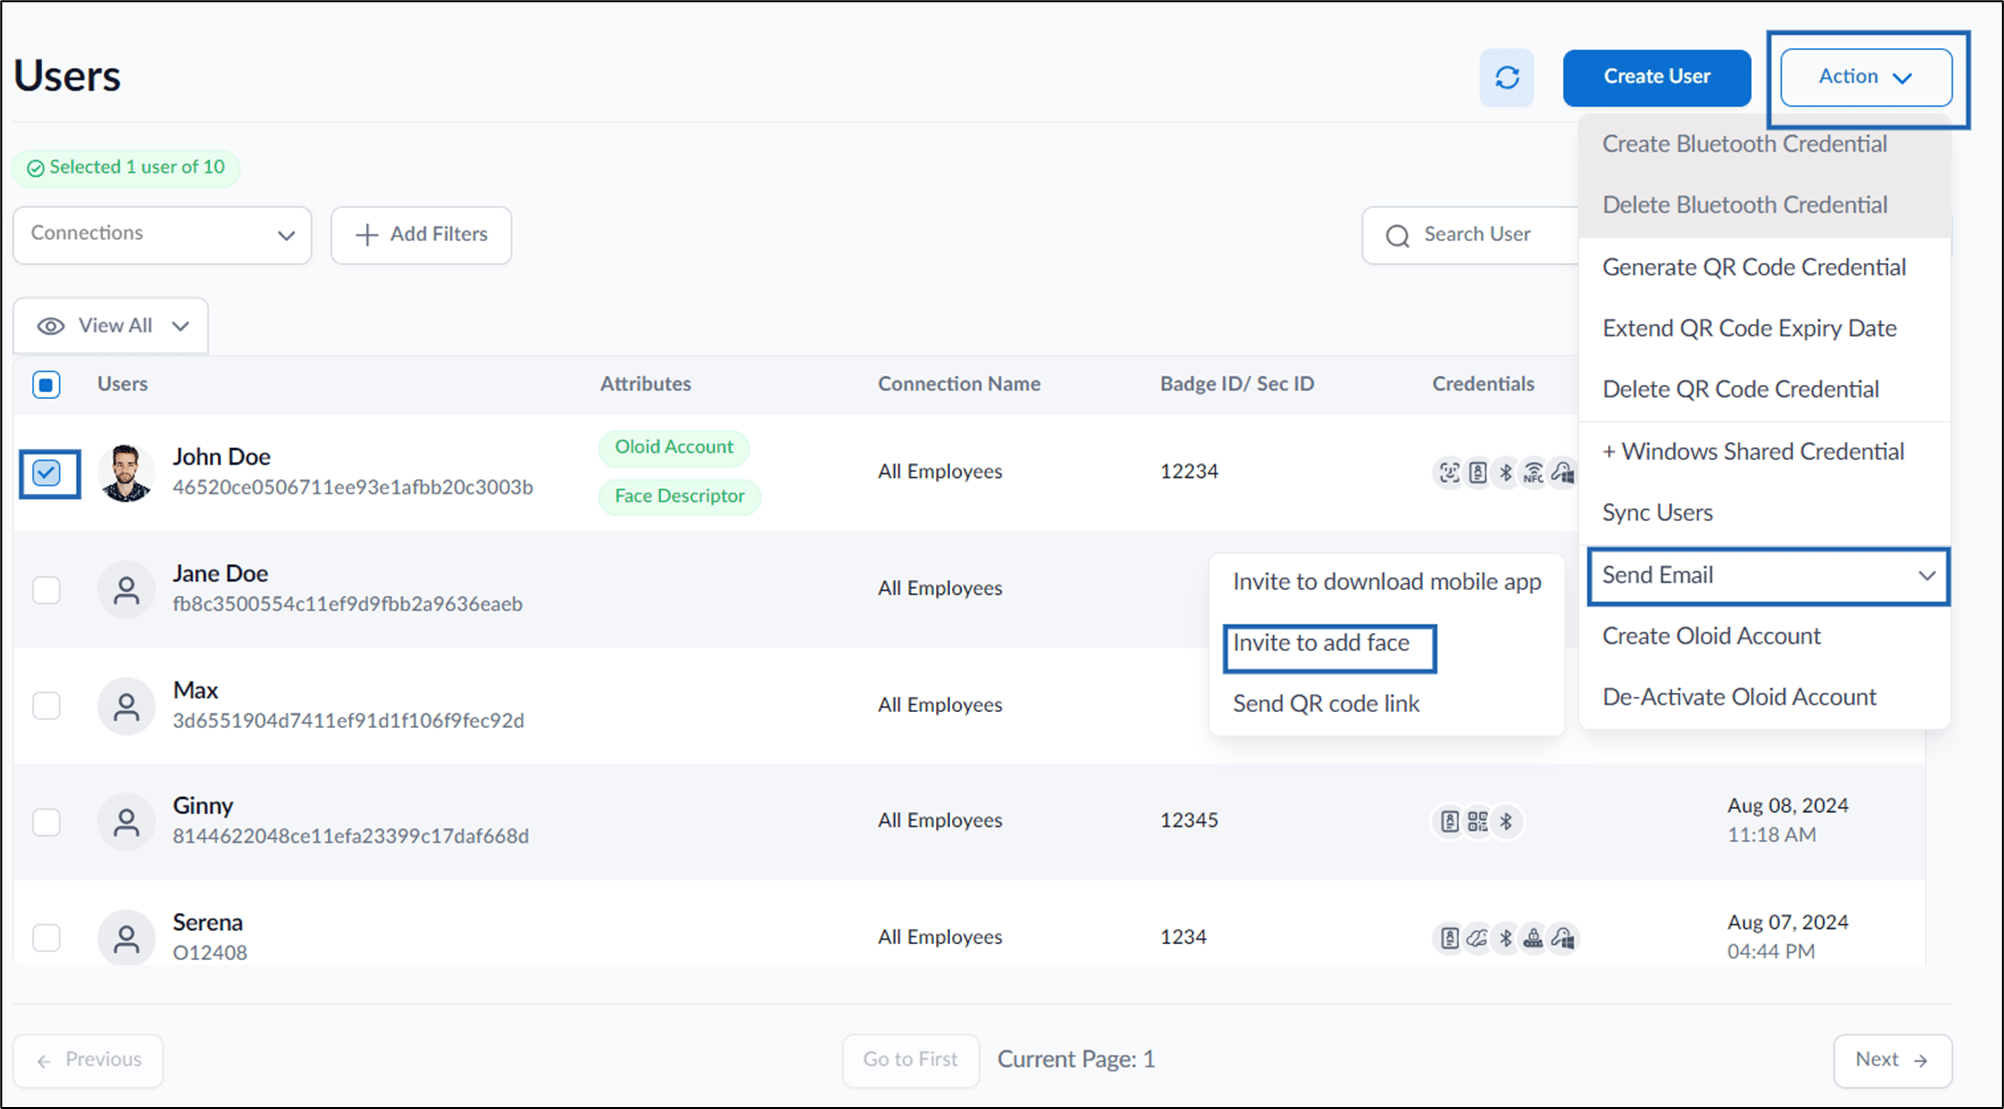Select Ginny's row checkbox
The width and height of the screenshot is (2004, 1109).
click(46, 822)
